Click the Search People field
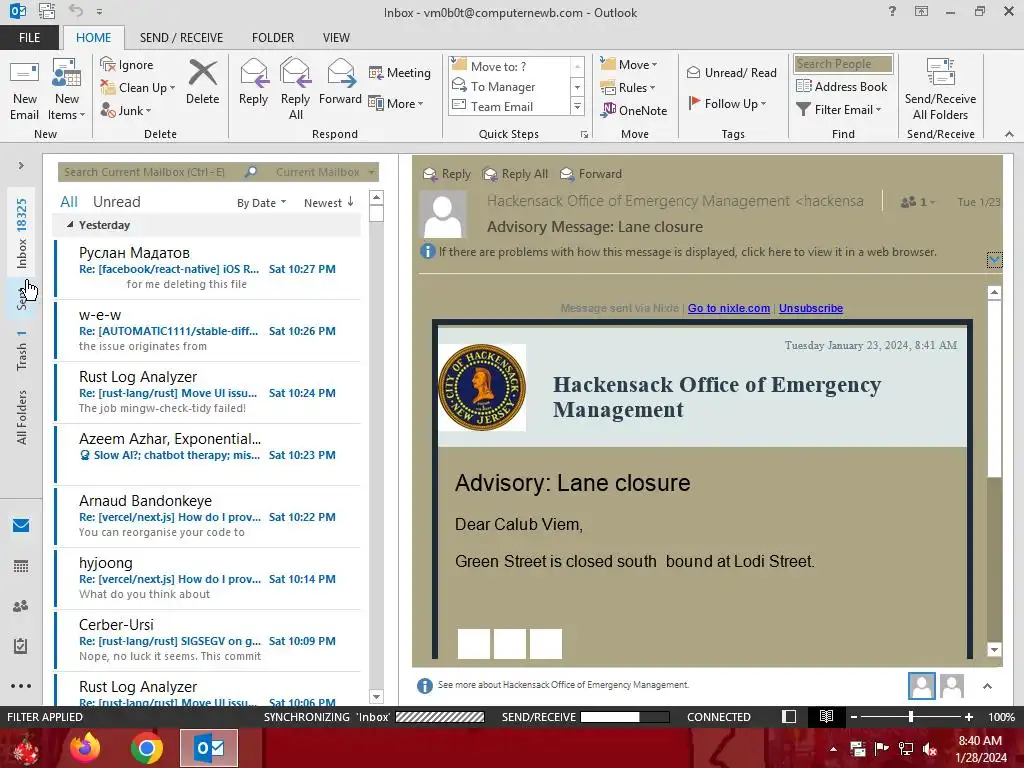1024x768 pixels. point(843,64)
